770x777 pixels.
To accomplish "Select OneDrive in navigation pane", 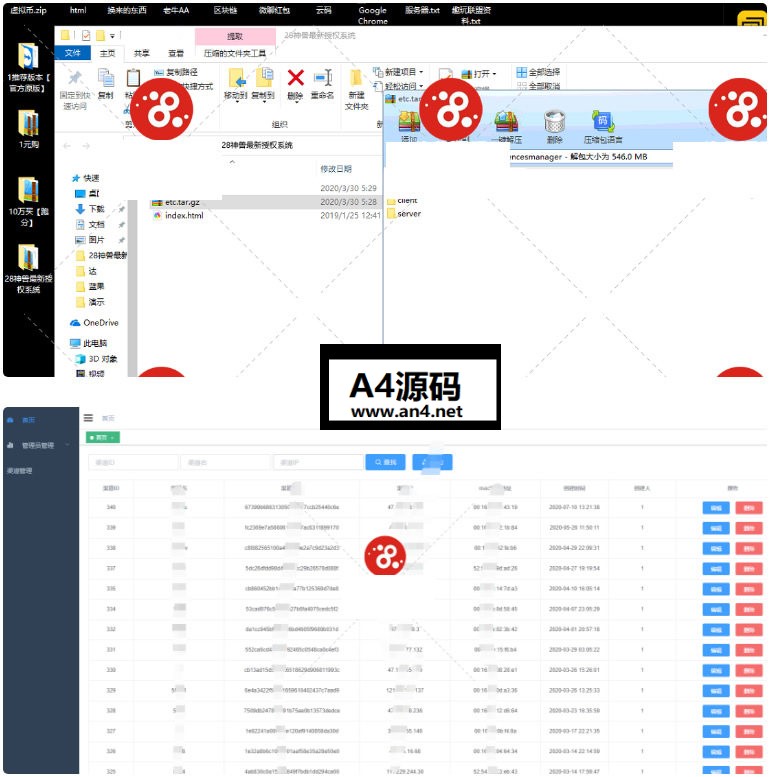I will click(99, 323).
